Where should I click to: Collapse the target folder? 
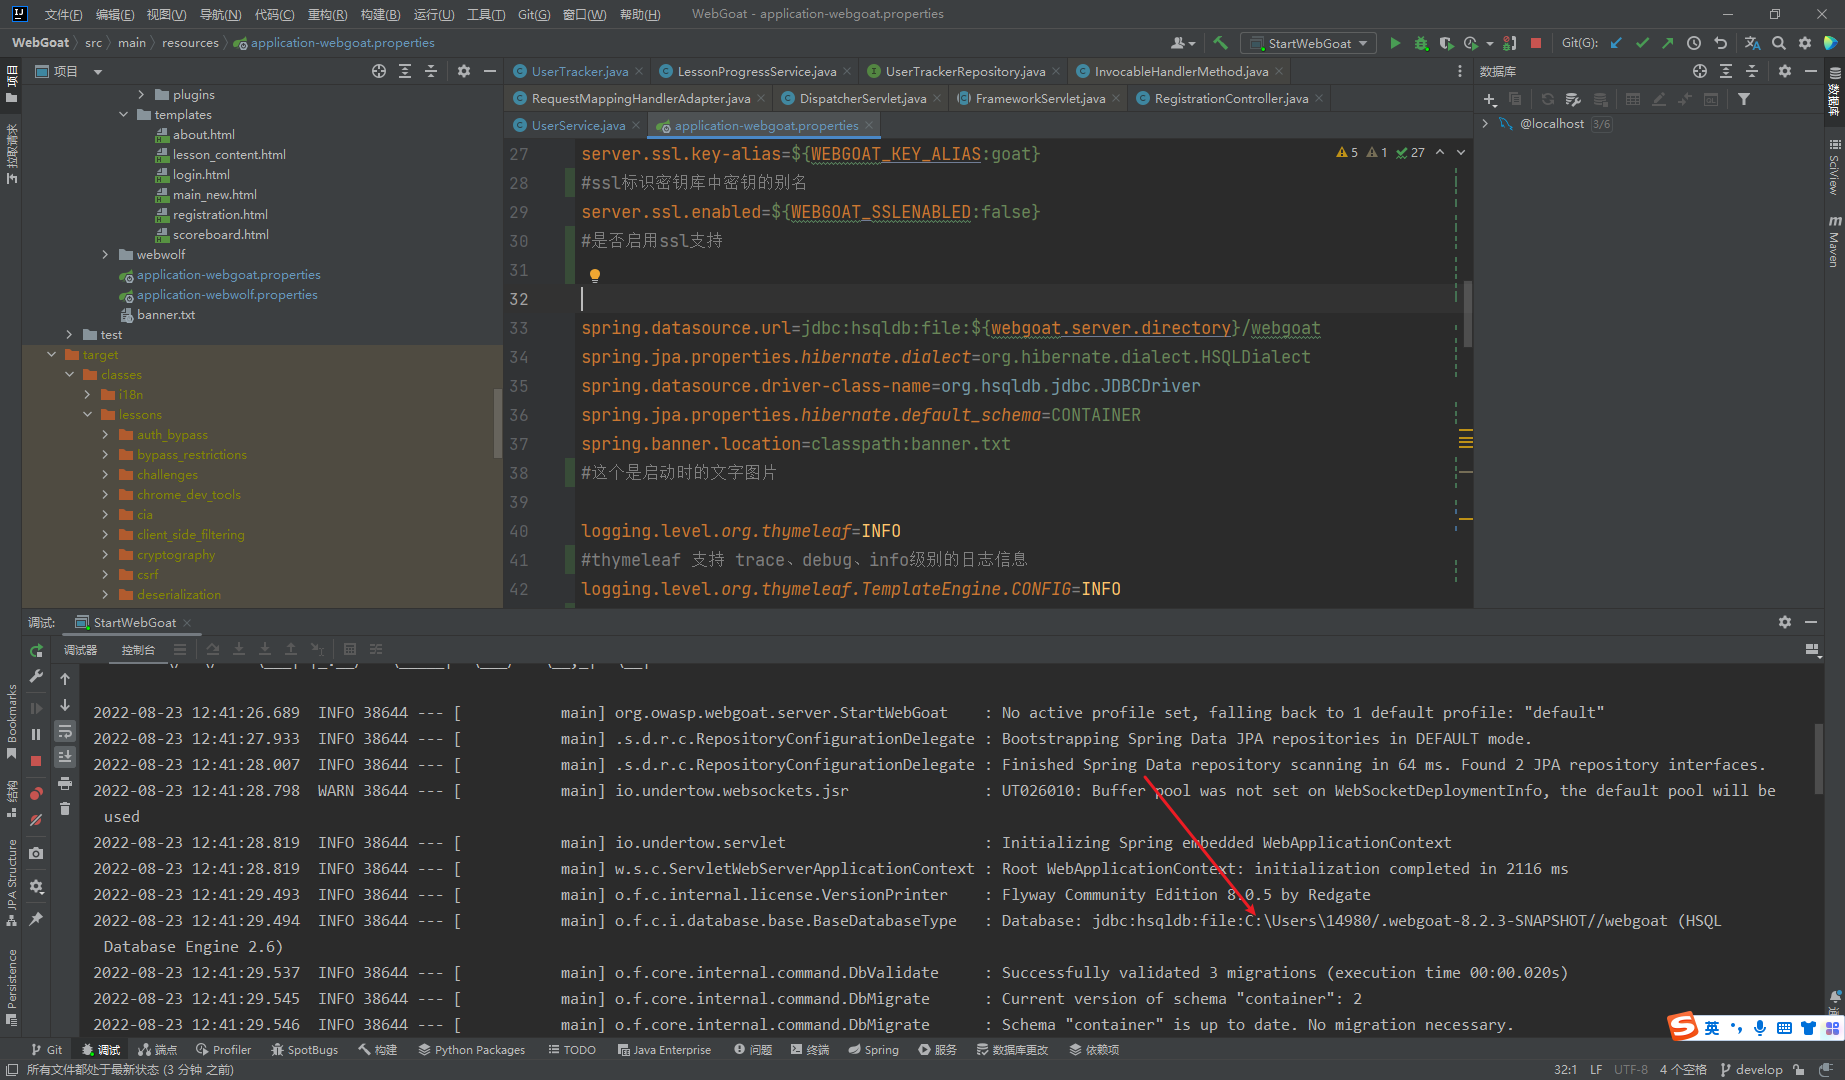(51, 355)
